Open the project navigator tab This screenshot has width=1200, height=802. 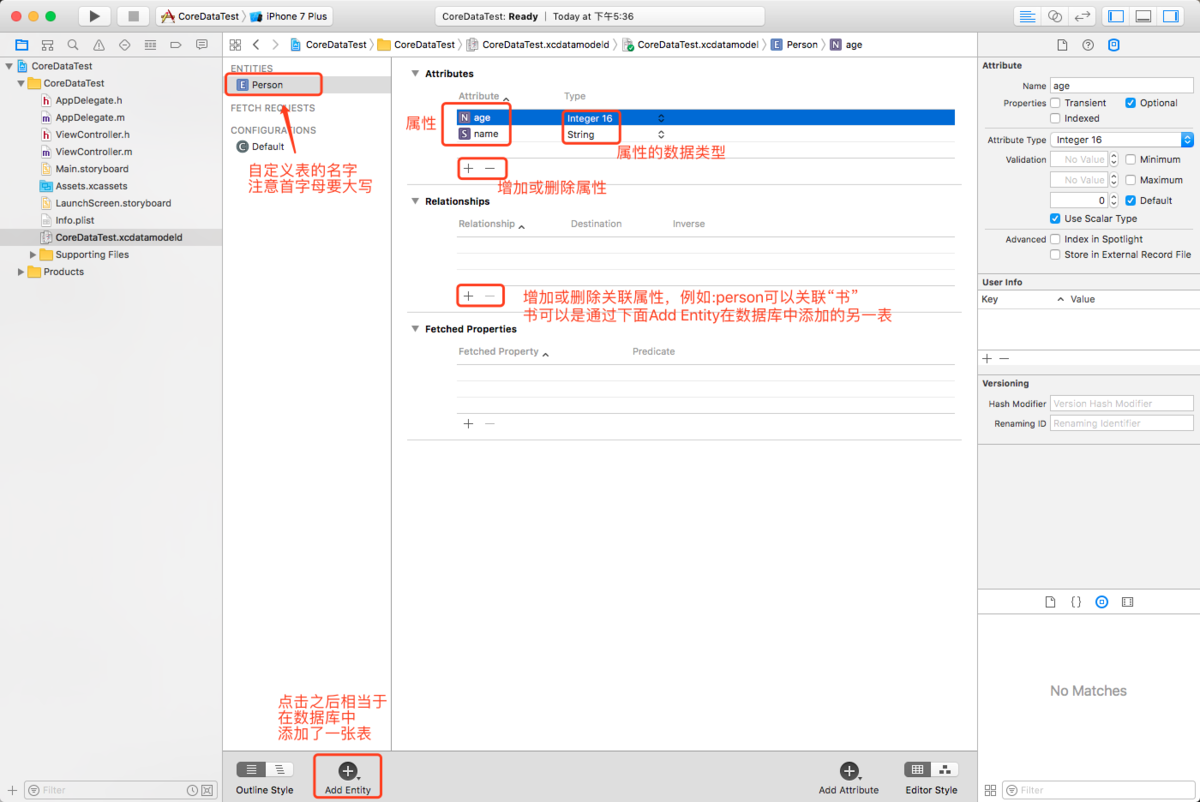click(x=22, y=45)
